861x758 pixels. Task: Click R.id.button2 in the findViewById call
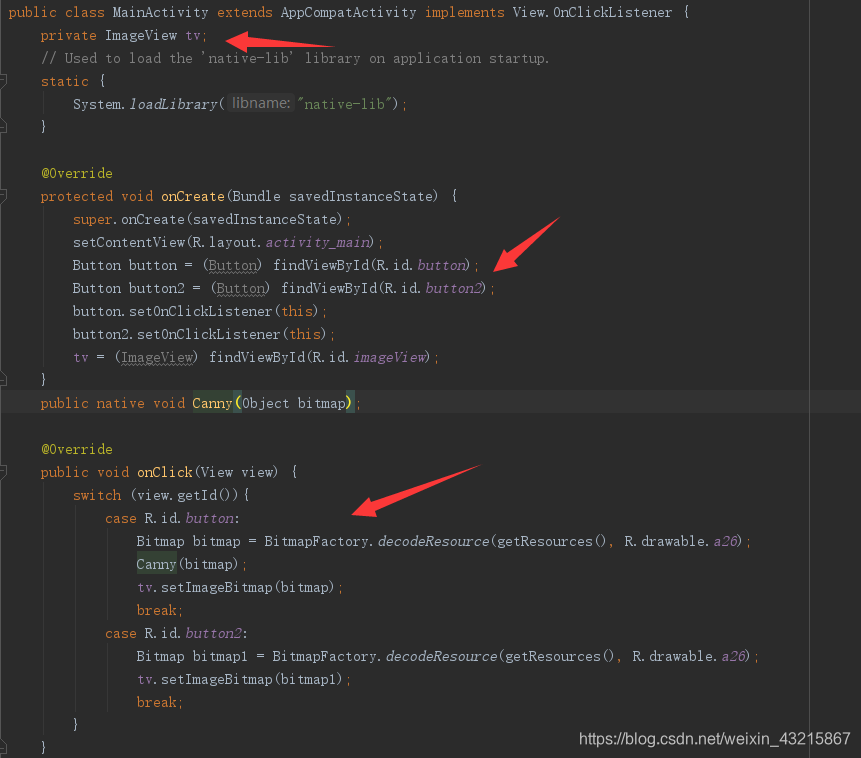point(433,288)
